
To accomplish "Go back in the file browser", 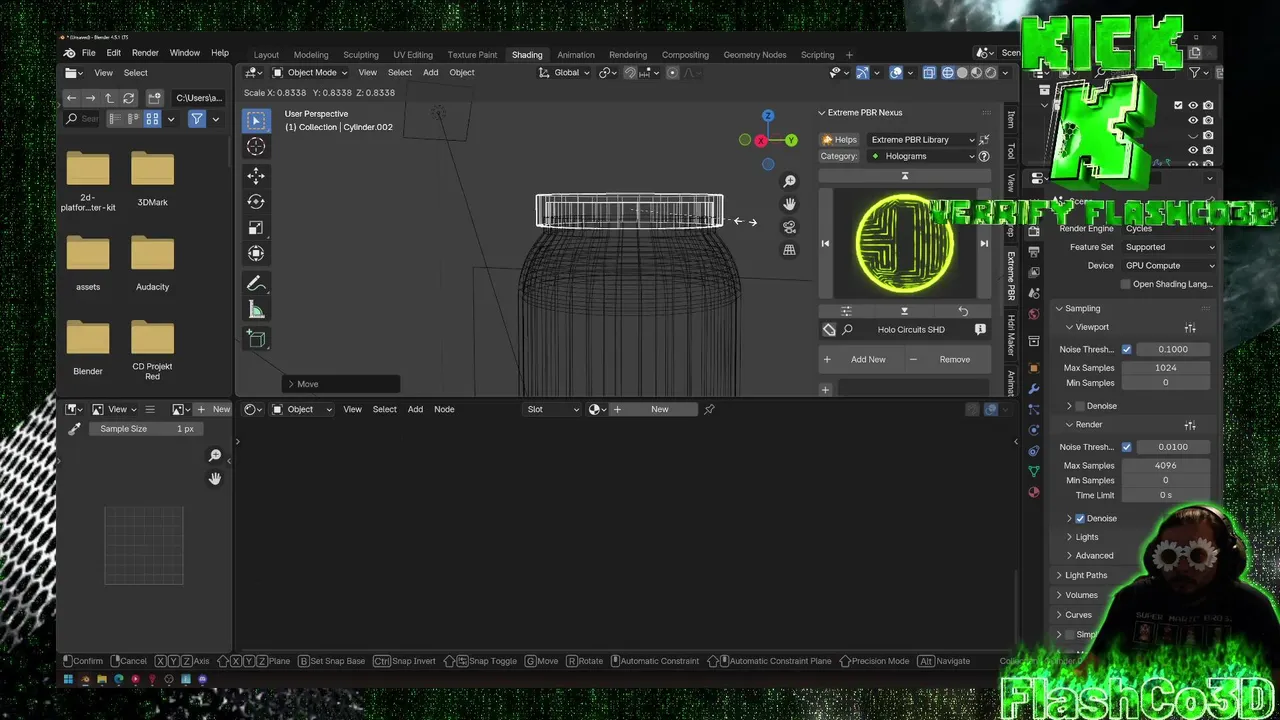I will tap(71, 98).
